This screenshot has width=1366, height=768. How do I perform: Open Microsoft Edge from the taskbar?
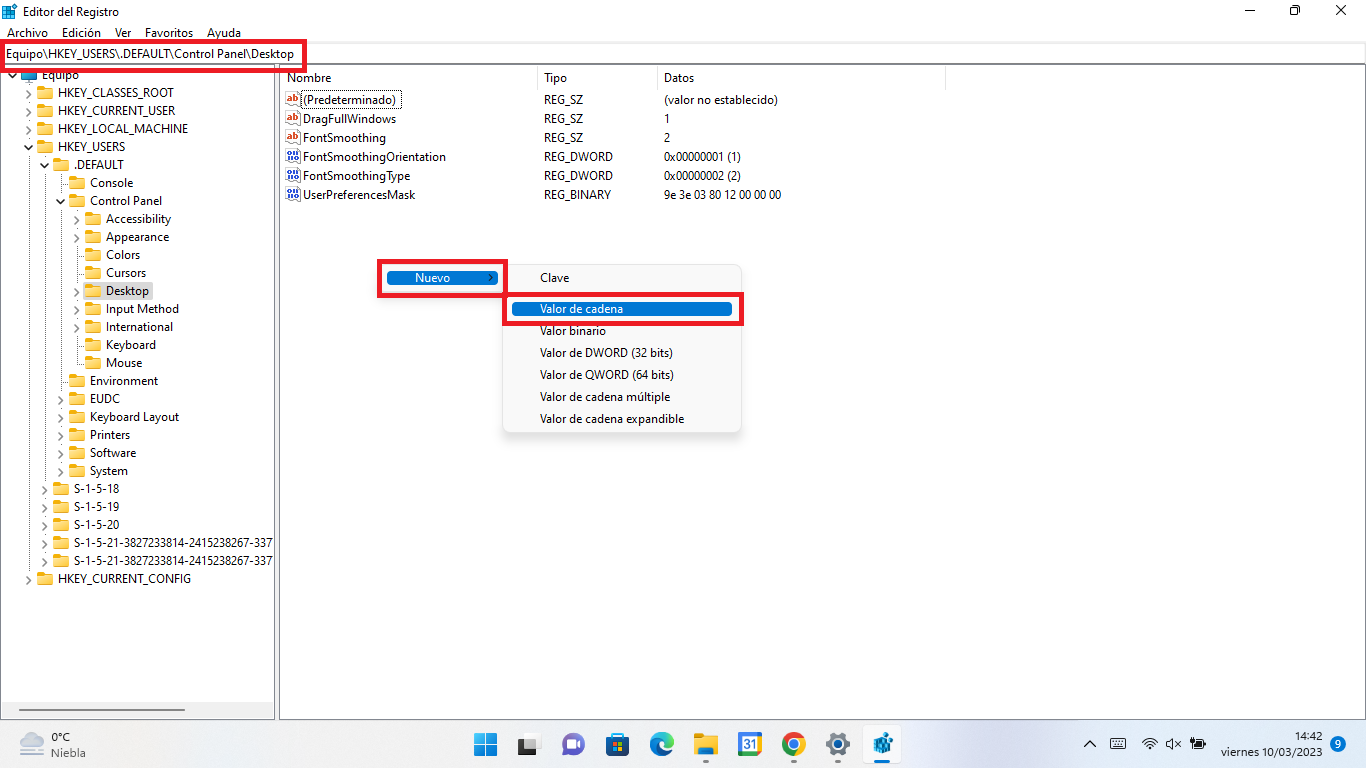point(661,744)
